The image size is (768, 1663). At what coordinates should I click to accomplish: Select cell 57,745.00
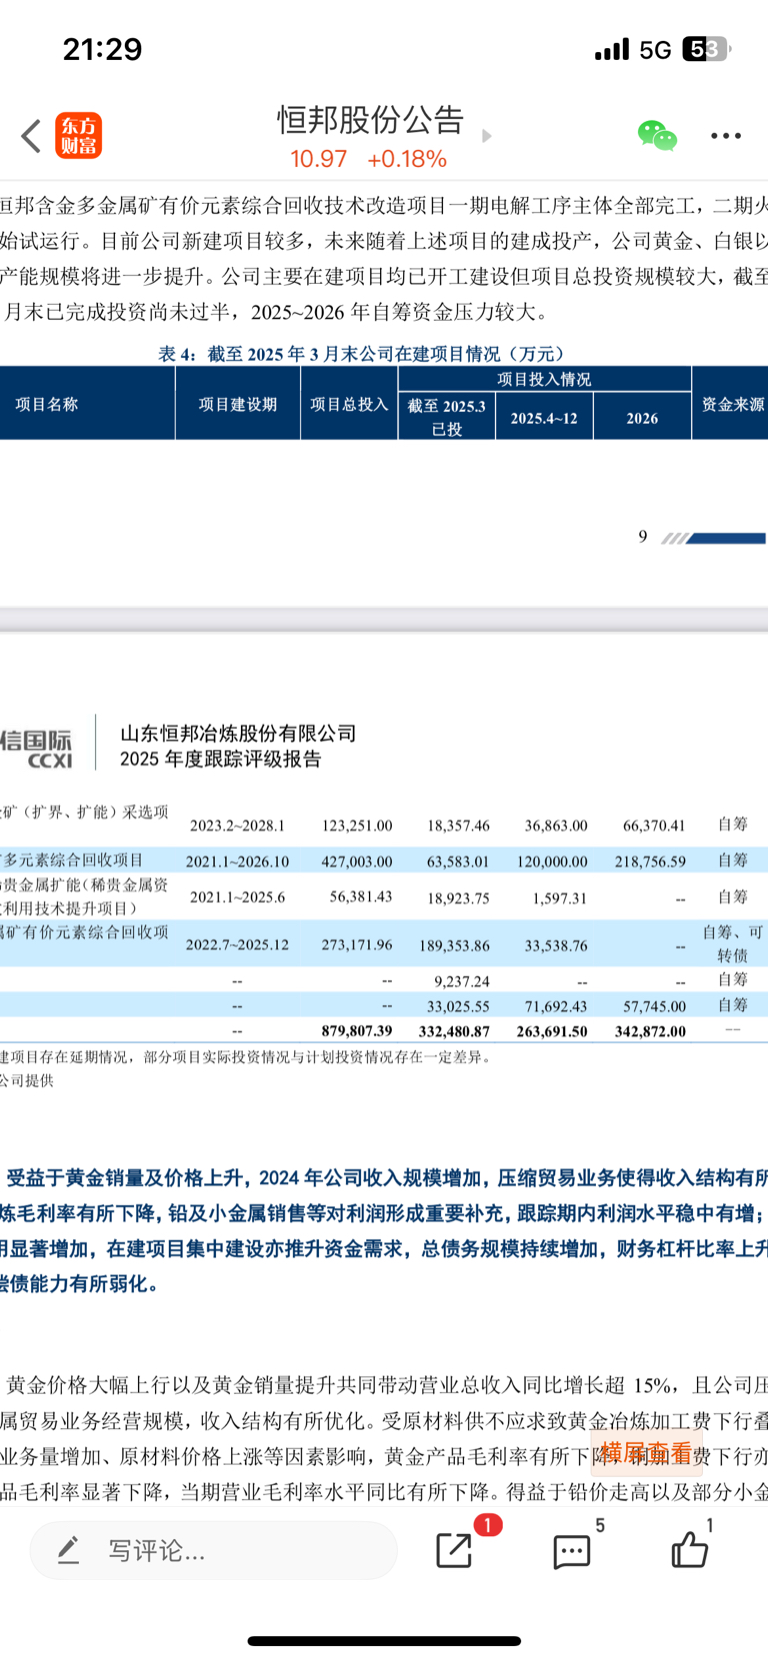[654, 1006]
